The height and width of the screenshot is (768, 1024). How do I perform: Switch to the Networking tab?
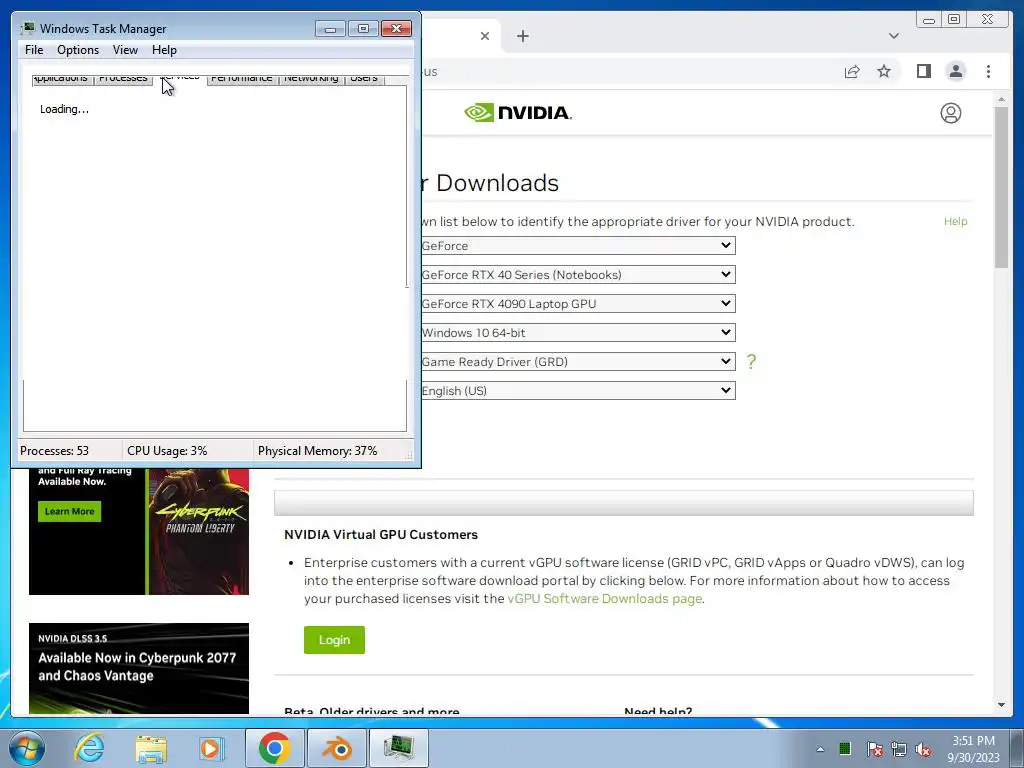[311, 79]
